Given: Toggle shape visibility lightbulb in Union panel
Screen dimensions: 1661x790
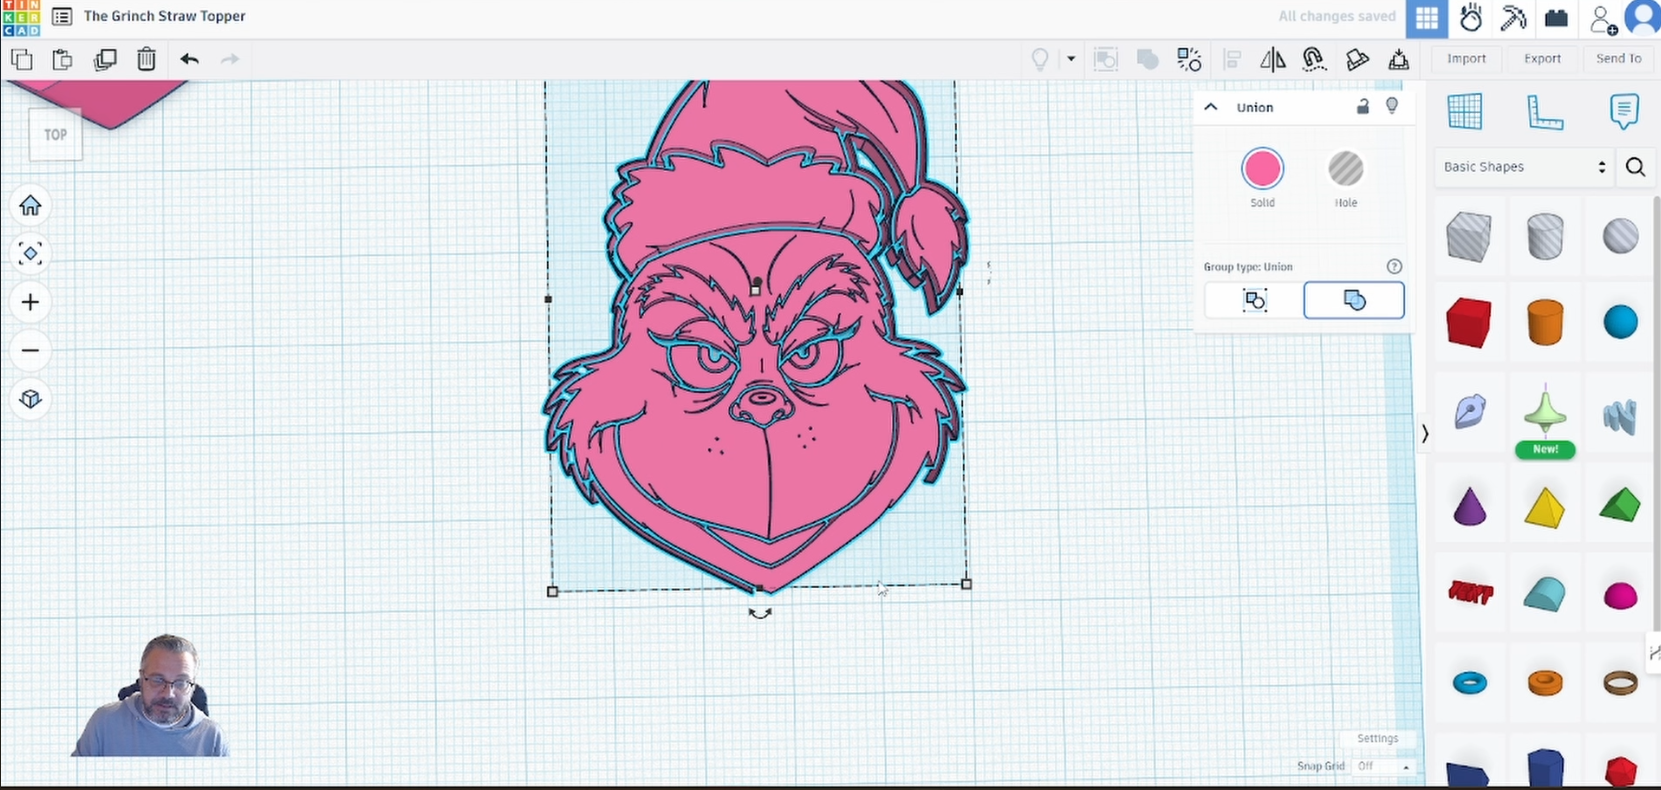Looking at the screenshot, I should pos(1391,106).
